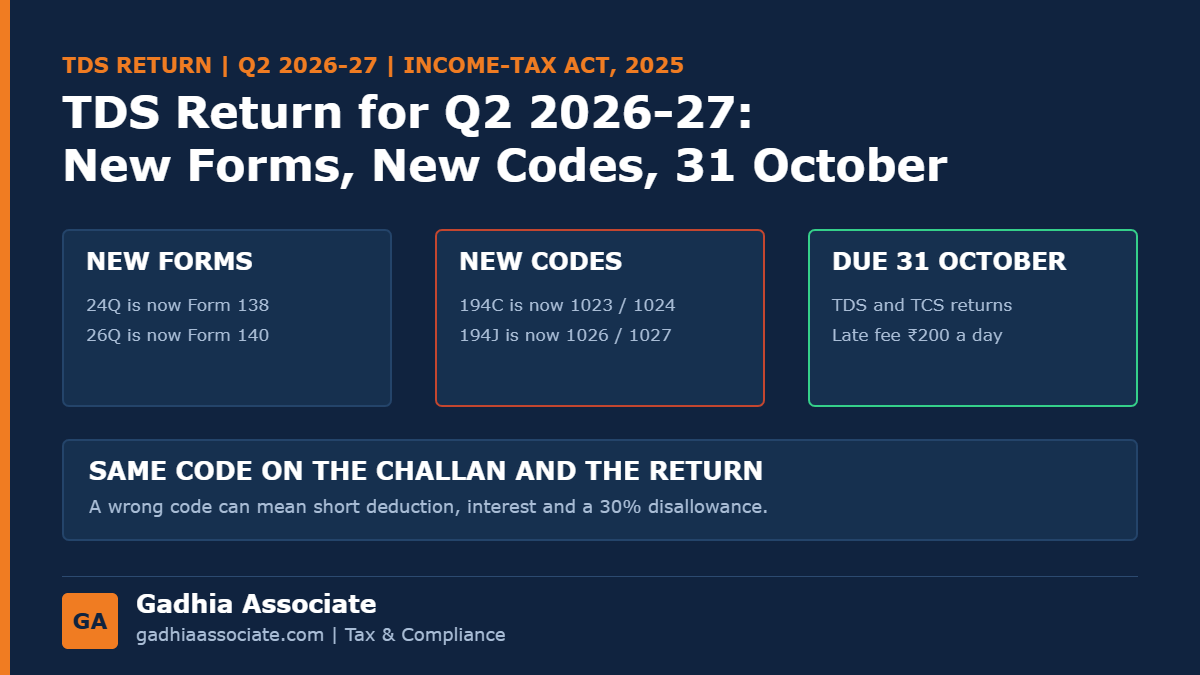Click the '194C is now 1023 / 1024' line

pos(567,305)
